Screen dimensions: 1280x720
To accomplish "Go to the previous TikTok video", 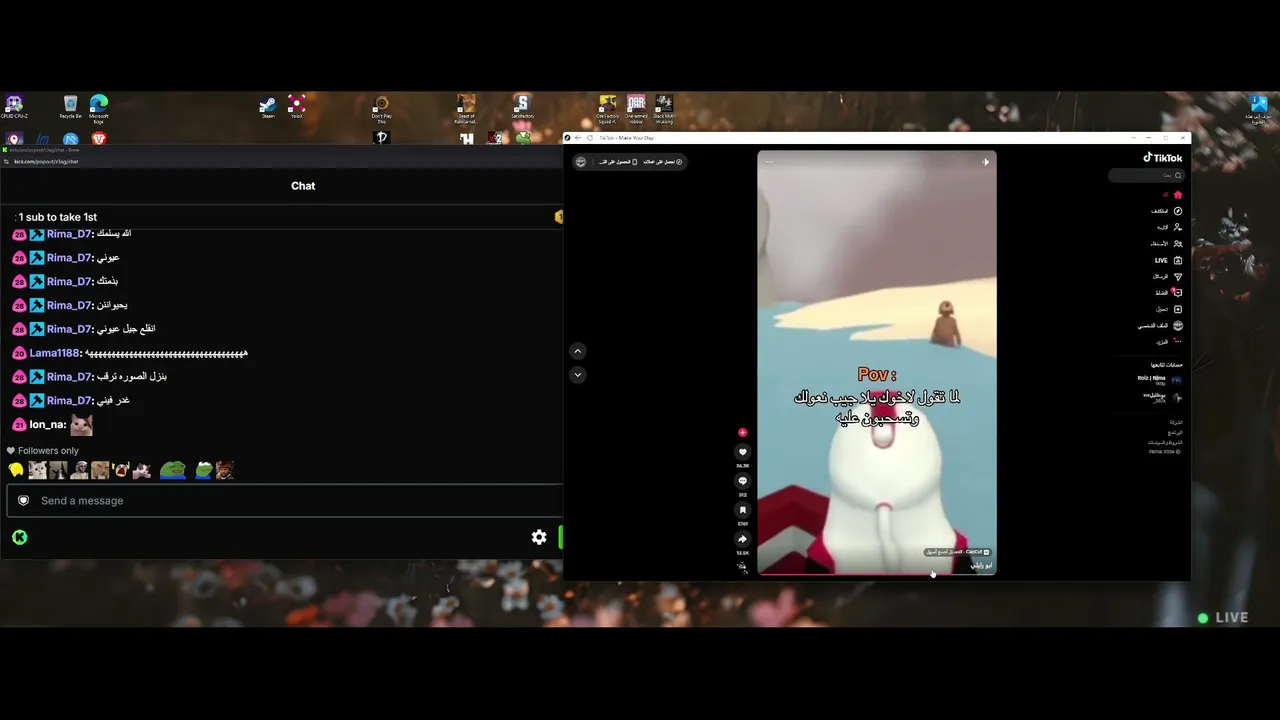I will (x=577, y=351).
